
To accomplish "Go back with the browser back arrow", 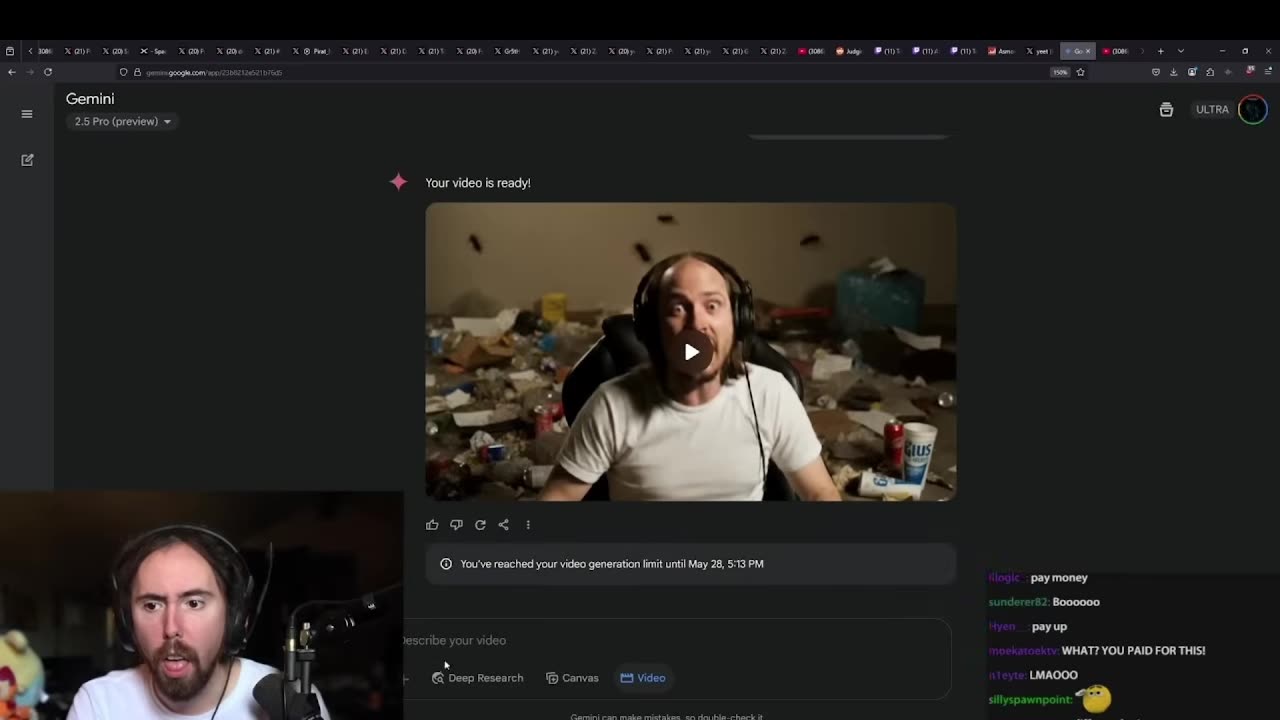I will [12, 72].
